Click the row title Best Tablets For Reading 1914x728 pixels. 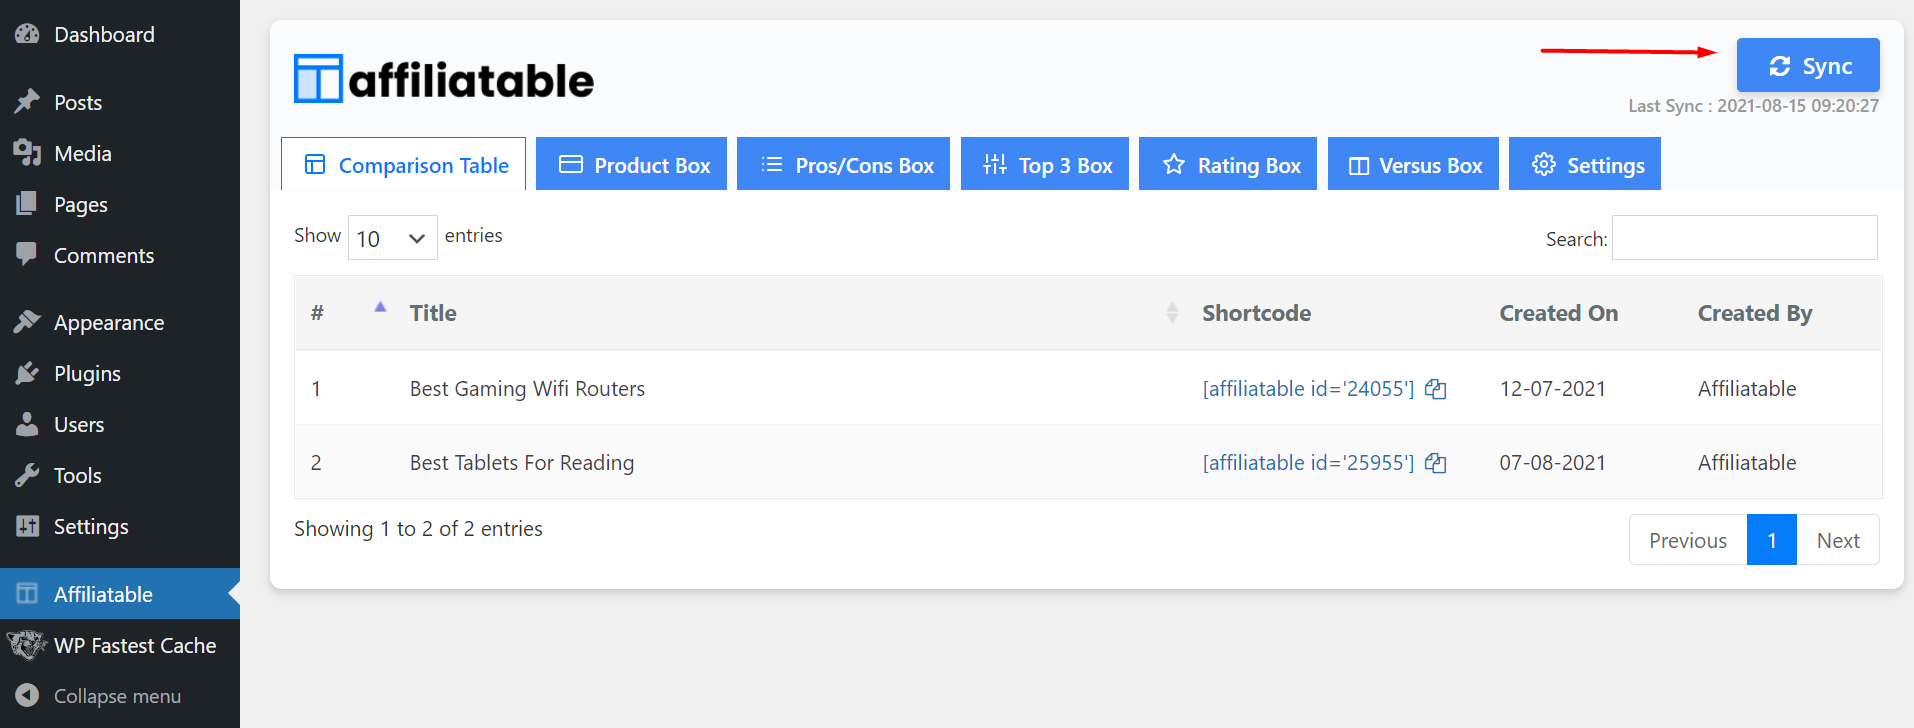coord(522,463)
